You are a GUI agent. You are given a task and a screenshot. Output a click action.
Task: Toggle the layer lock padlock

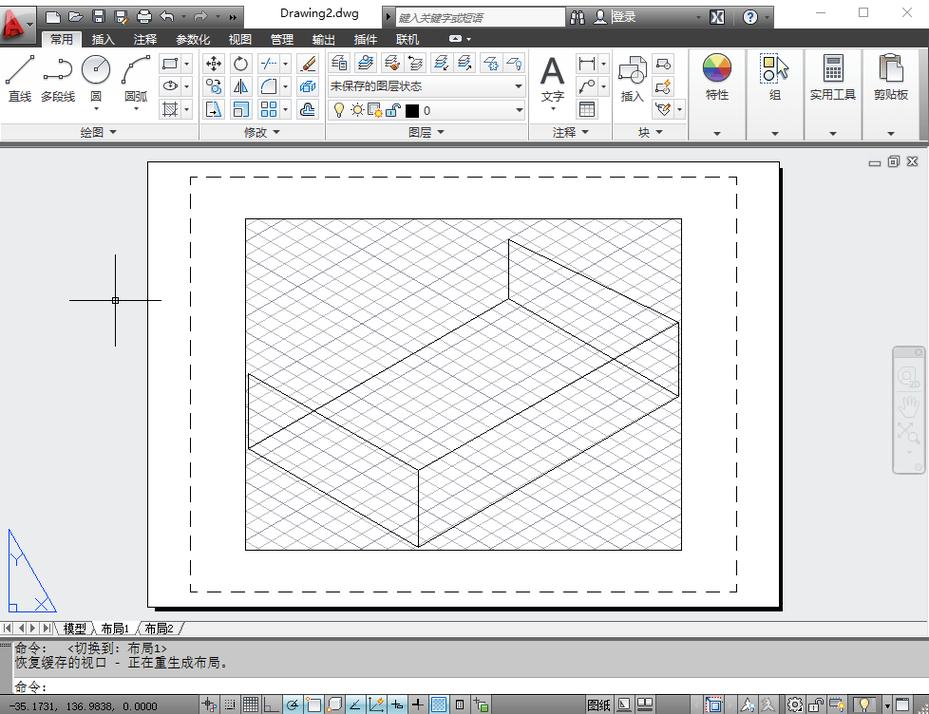click(393, 110)
